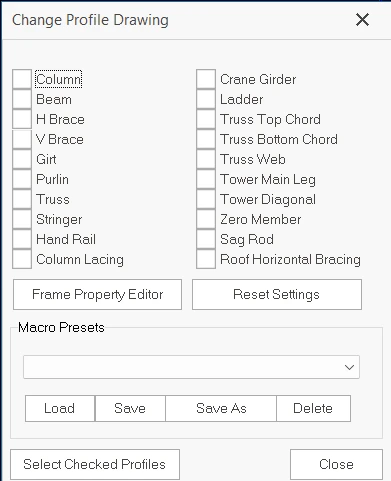Enable the Tower Main Leg checkbox
This screenshot has height=481, width=391.
tap(206, 179)
